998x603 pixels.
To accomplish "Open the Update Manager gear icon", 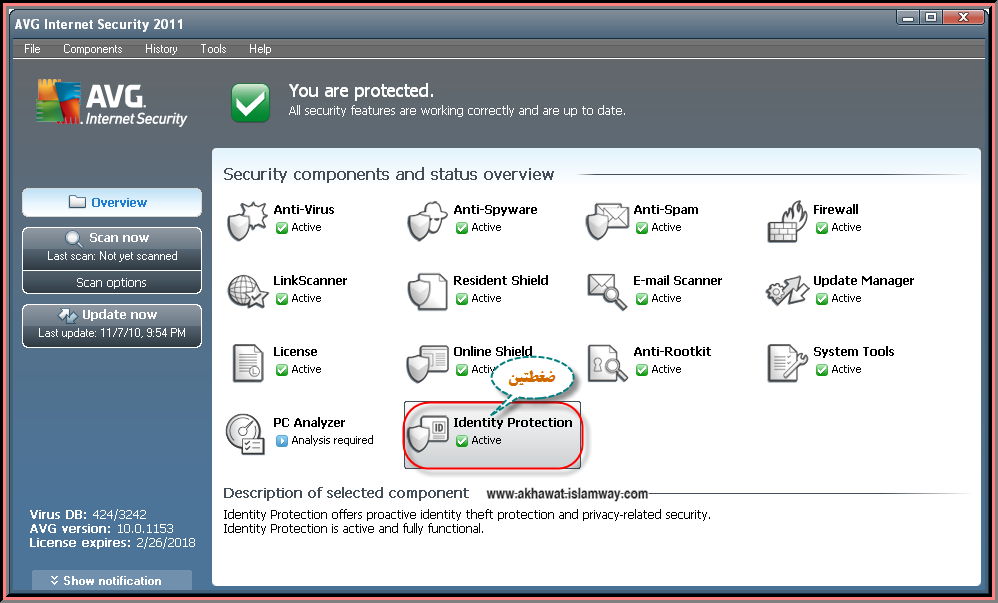I will 787,291.
